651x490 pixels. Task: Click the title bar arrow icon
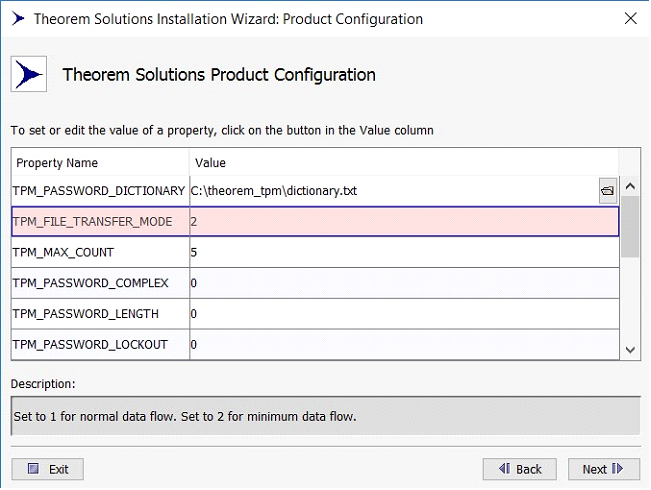[16, 19]
